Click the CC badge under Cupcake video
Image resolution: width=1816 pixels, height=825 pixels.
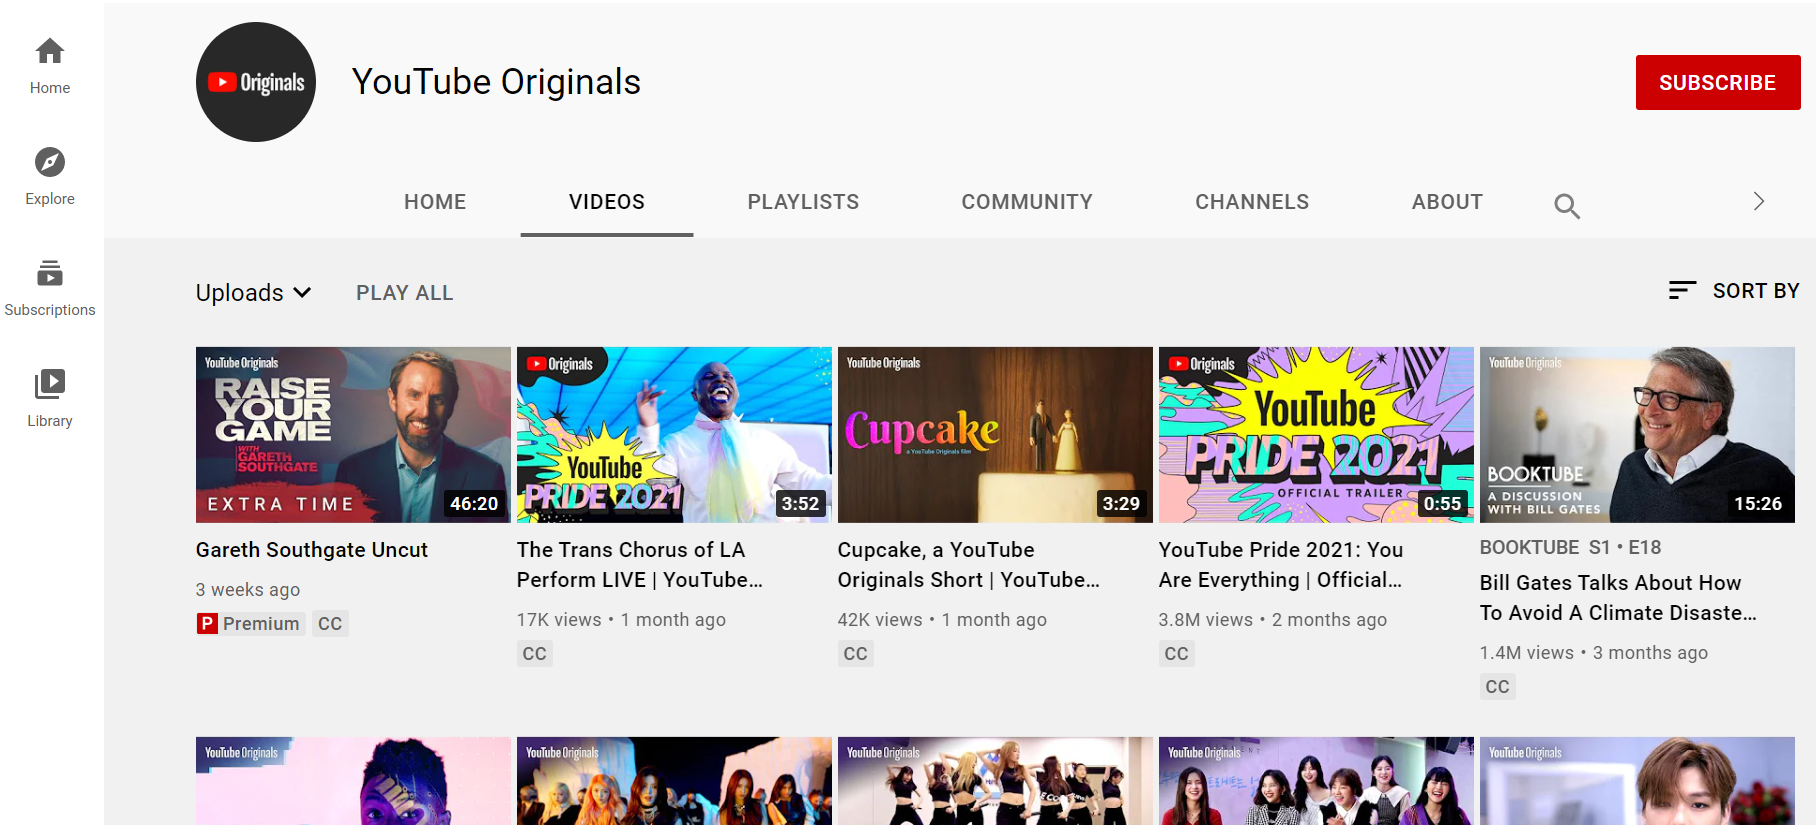coord(856,654)
